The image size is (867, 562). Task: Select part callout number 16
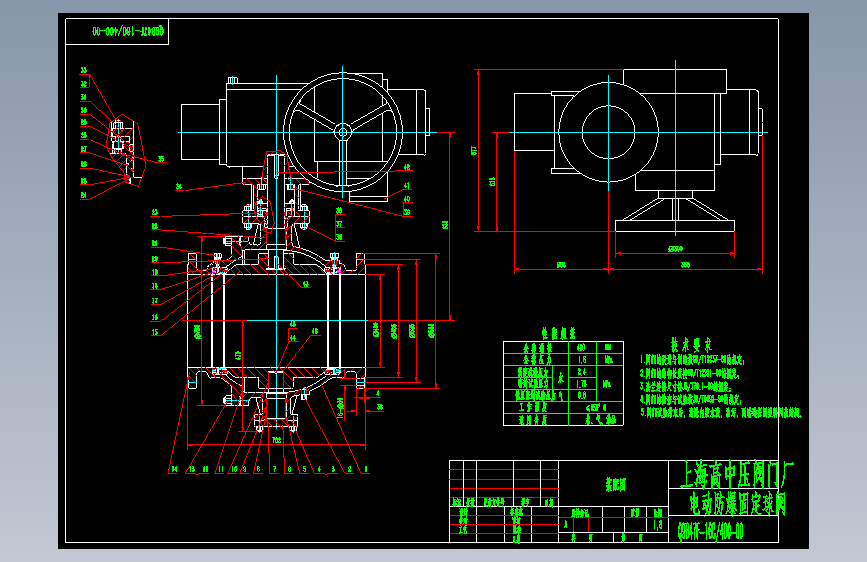pyautogui.click(x=155, y=318)
